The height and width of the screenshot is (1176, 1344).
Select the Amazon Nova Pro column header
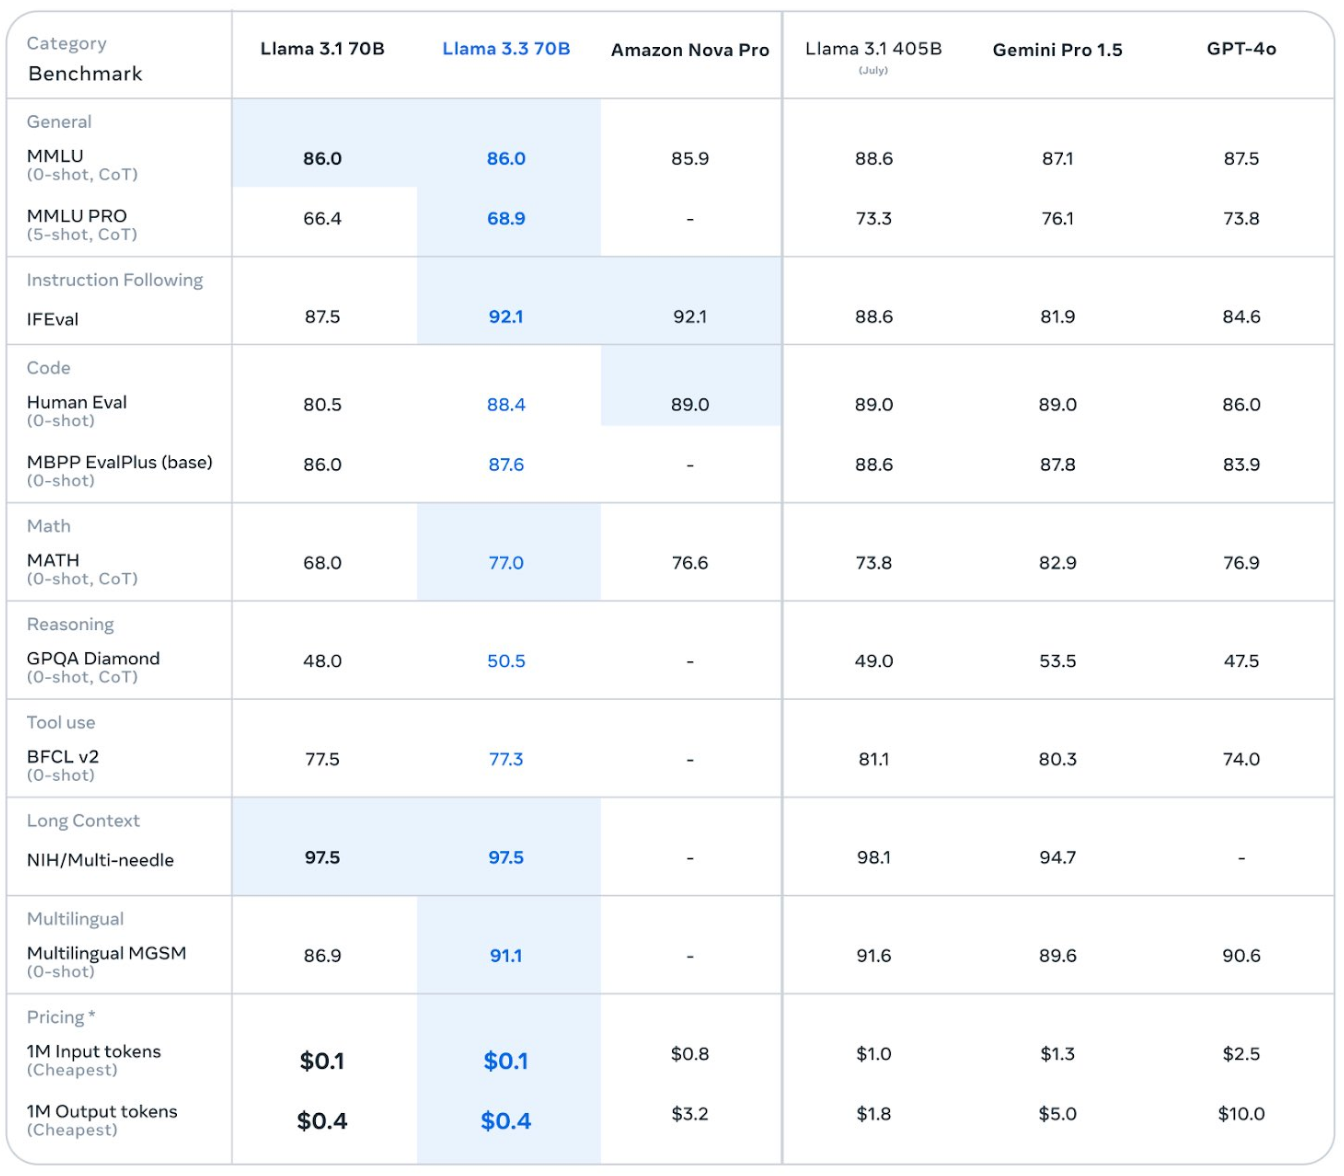(x=690, y=50)
